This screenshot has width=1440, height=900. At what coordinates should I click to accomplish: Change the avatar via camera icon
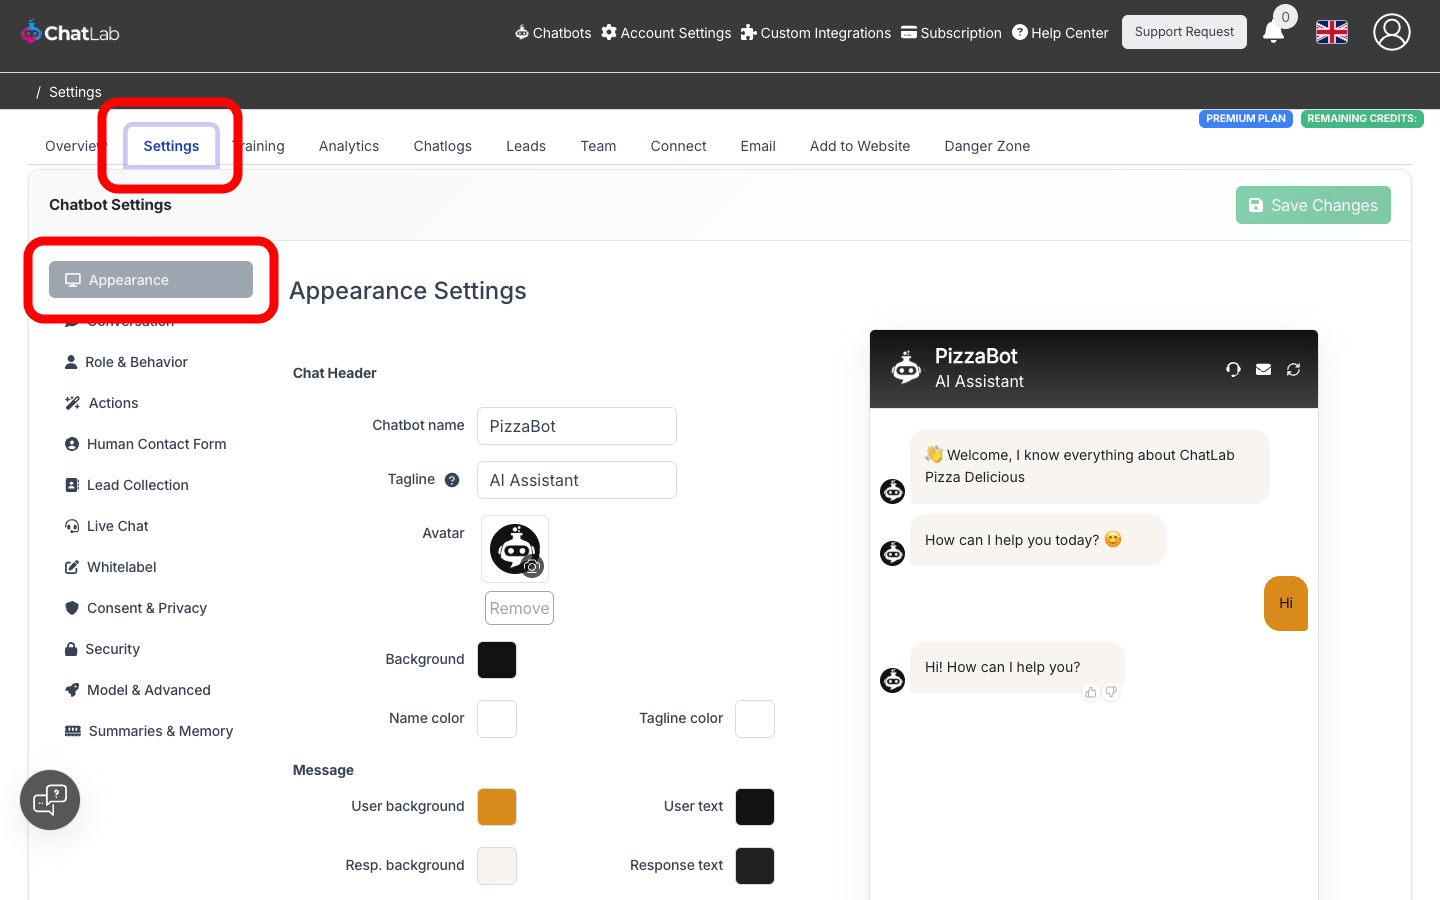(533, 567)
